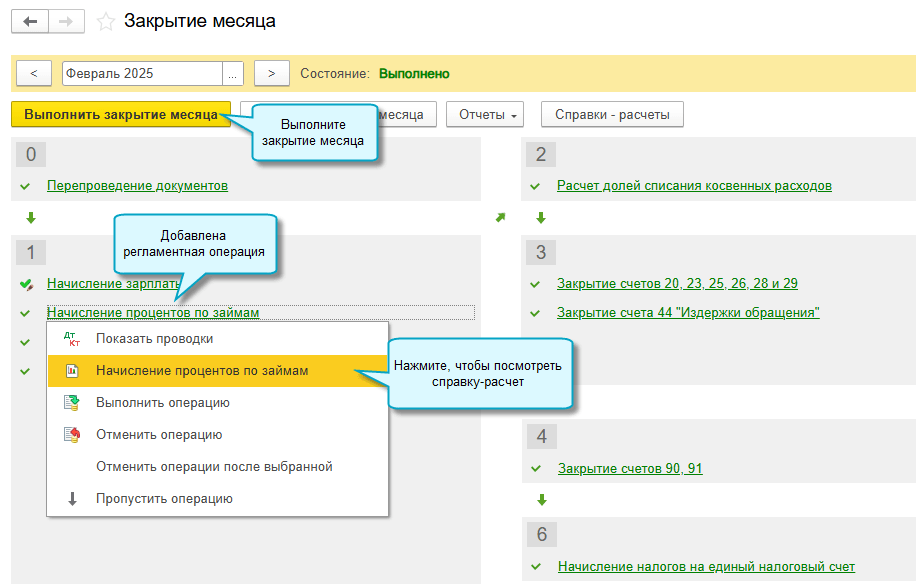
Task: Click the Выполнить операцию icon
Action: [x=71, y=403]
